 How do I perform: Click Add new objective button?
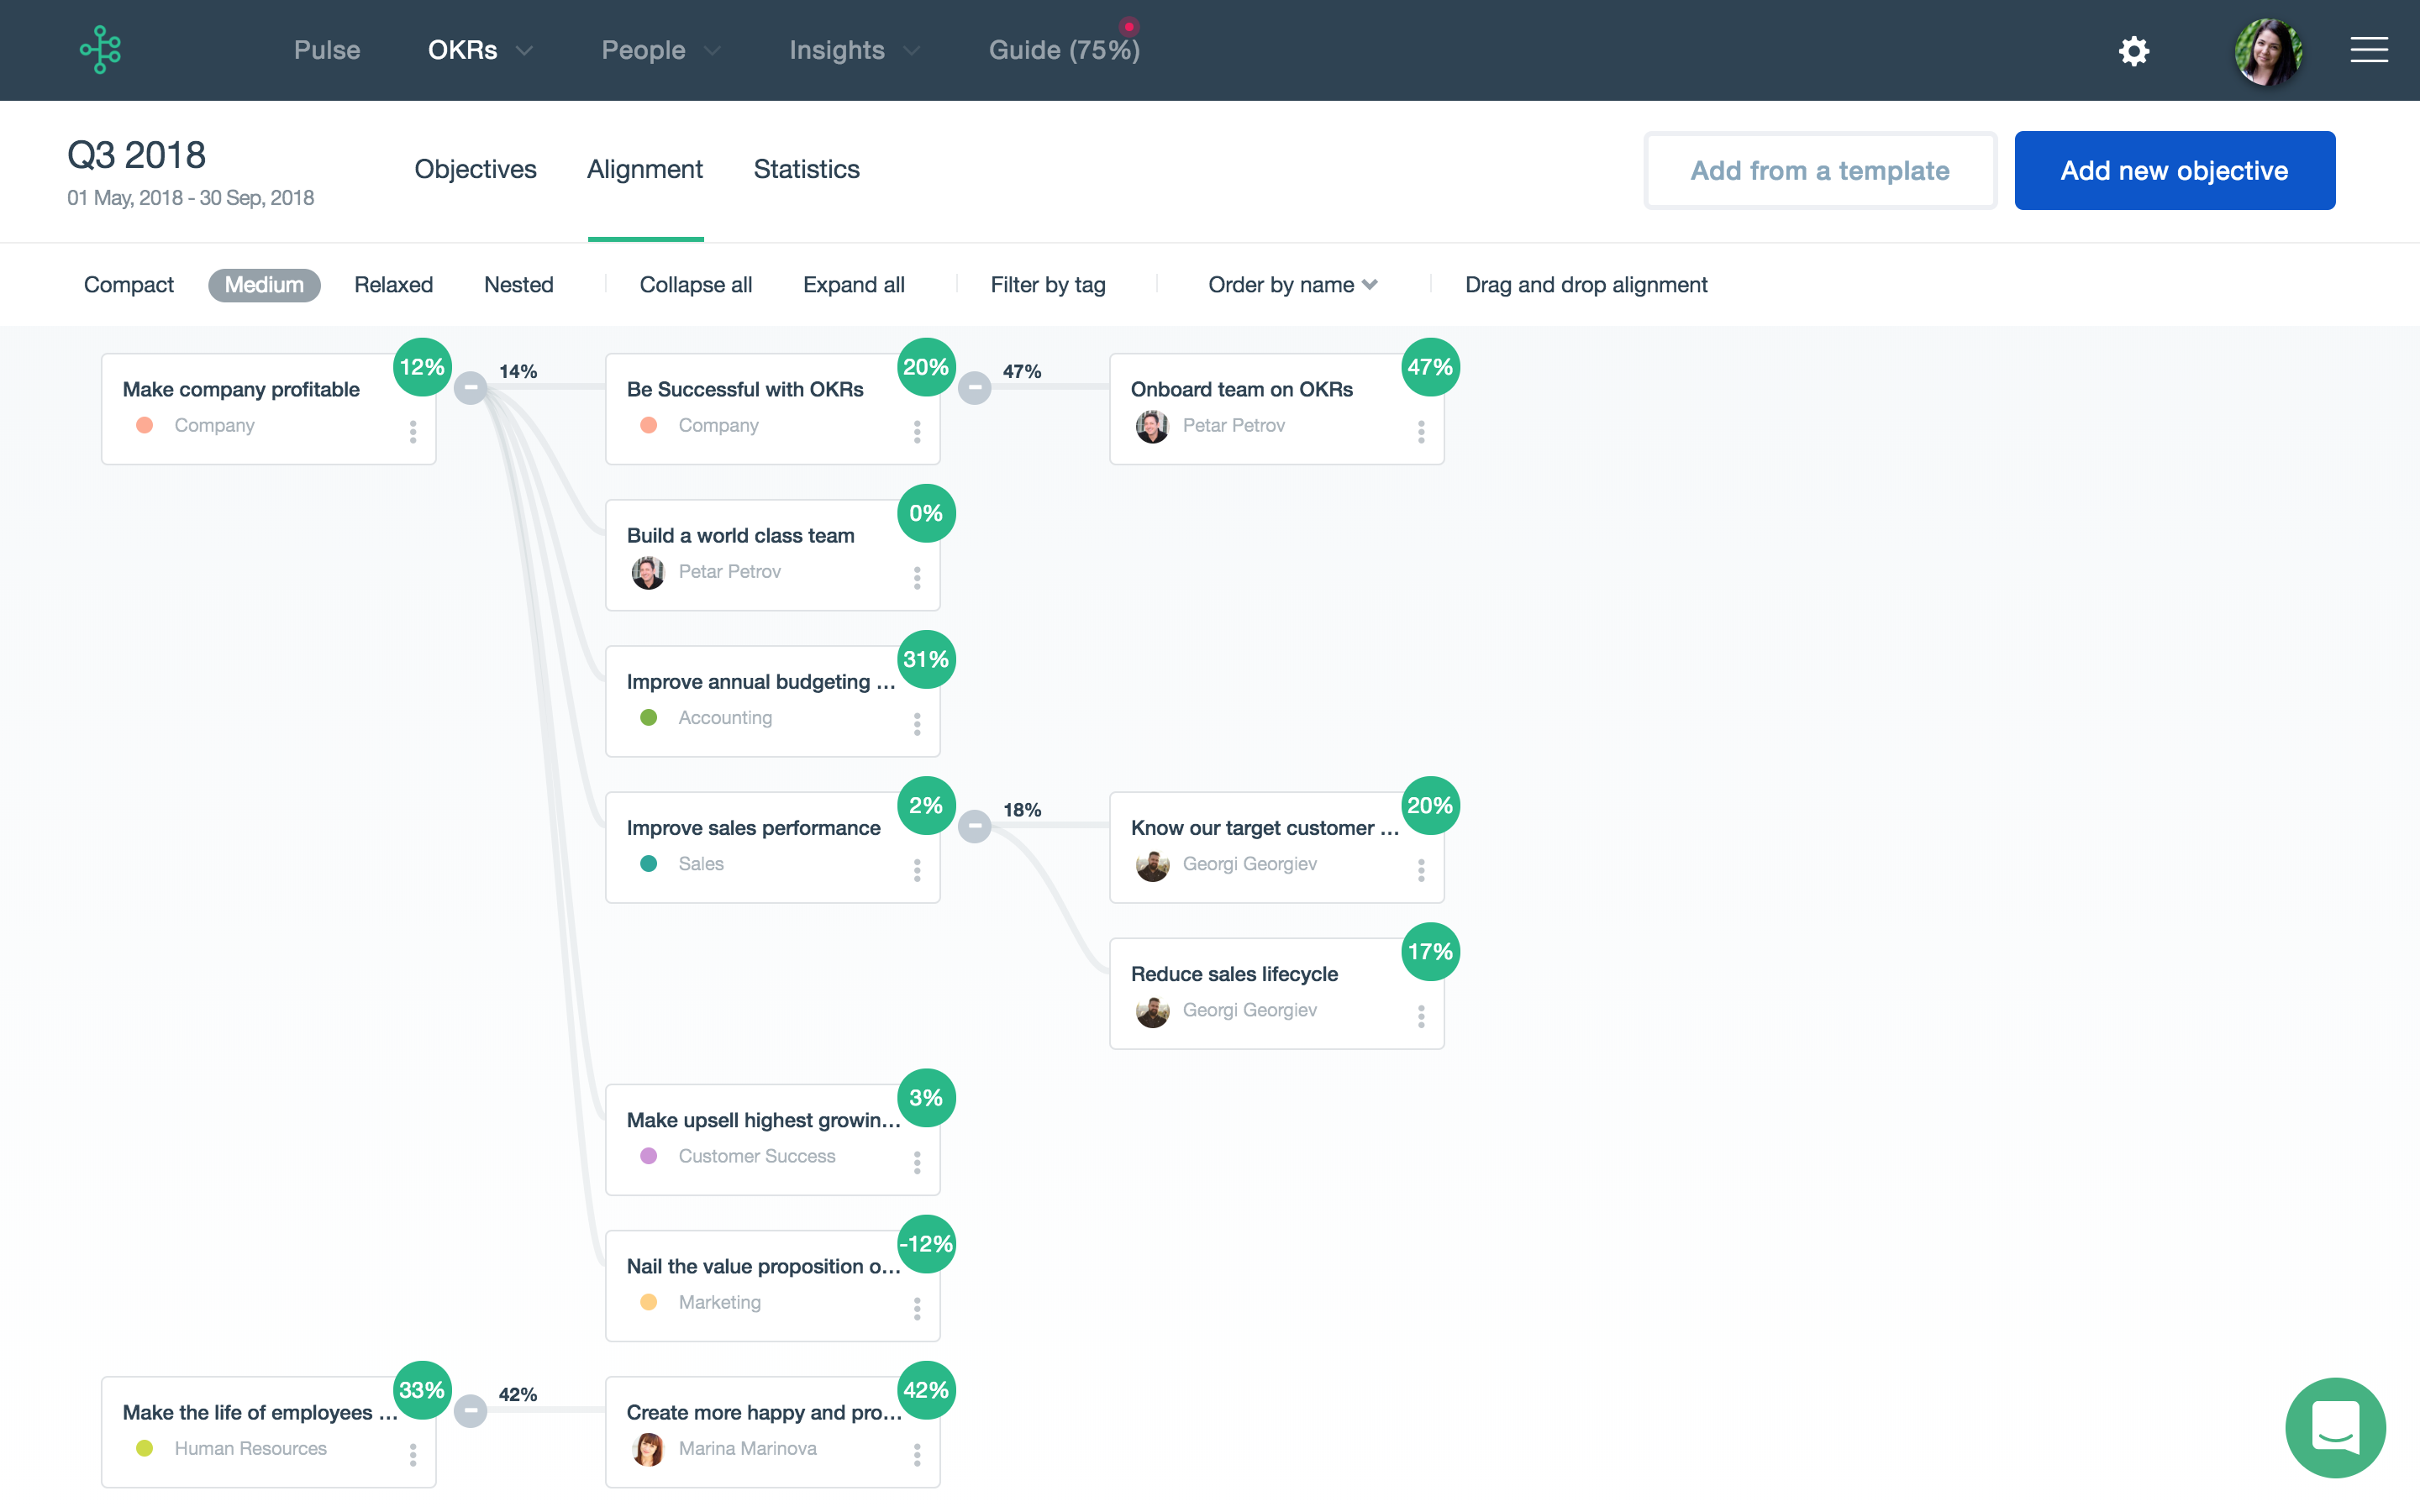pos(2174,170)
